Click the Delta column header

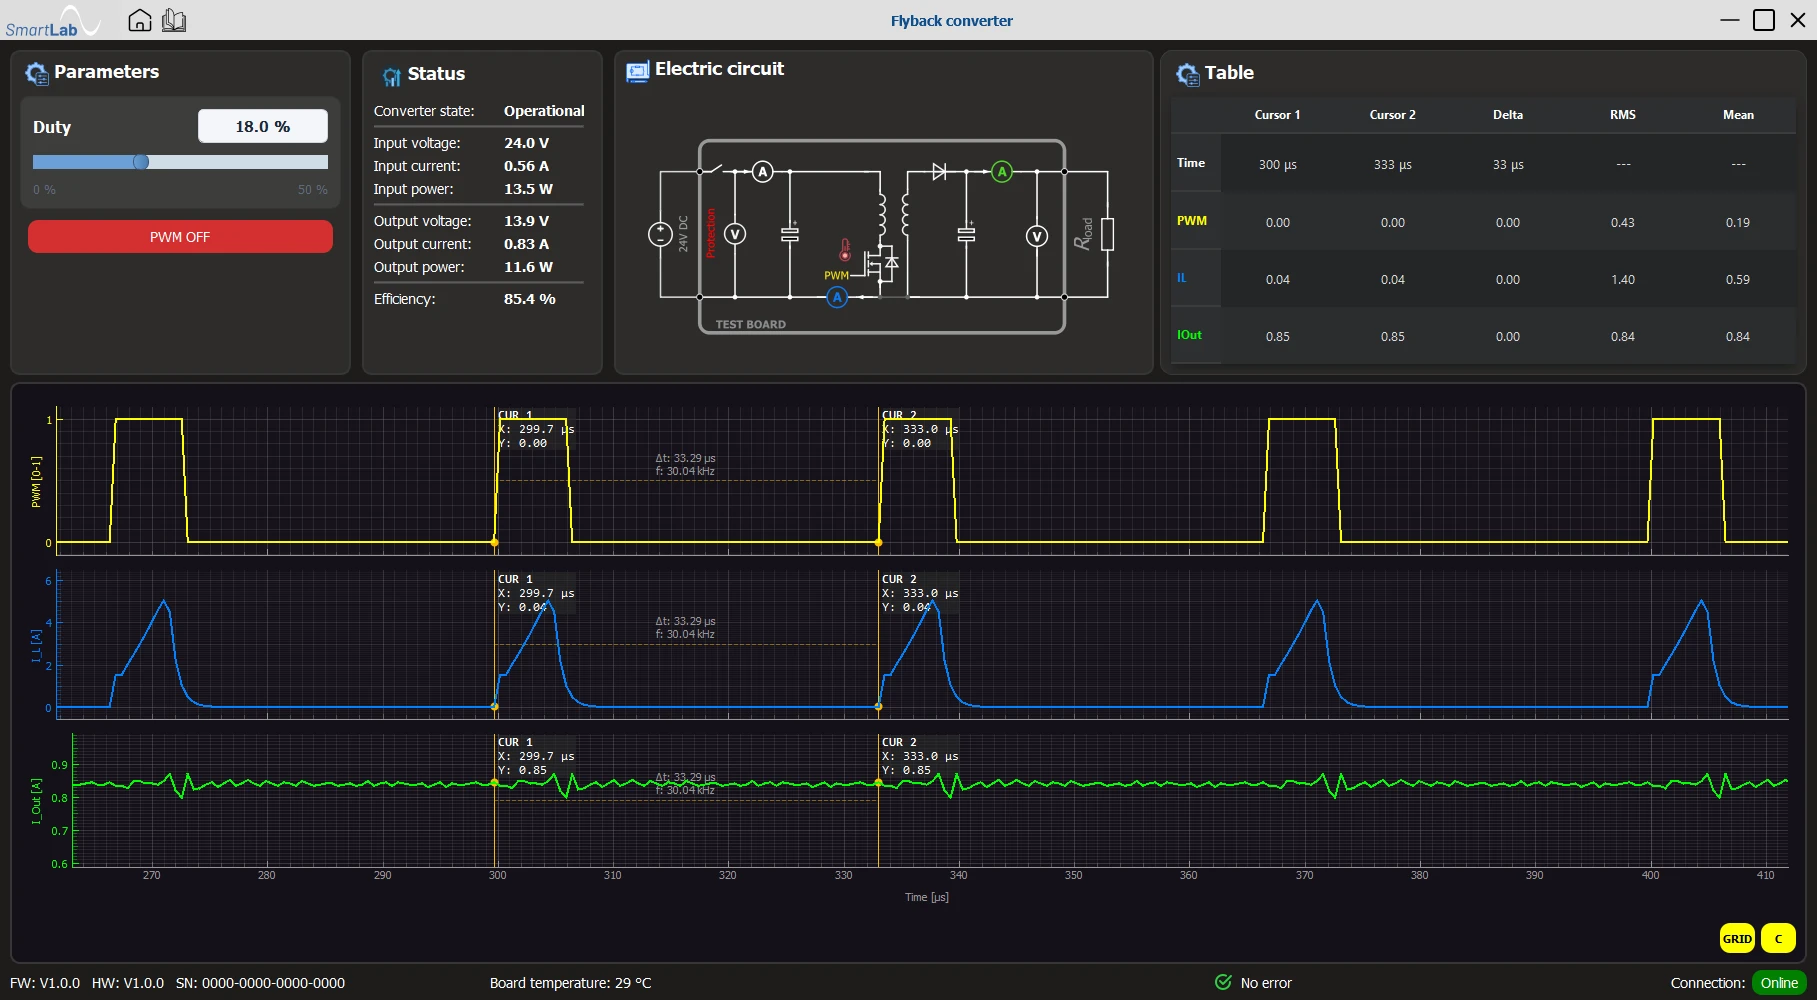point(1508,115)
